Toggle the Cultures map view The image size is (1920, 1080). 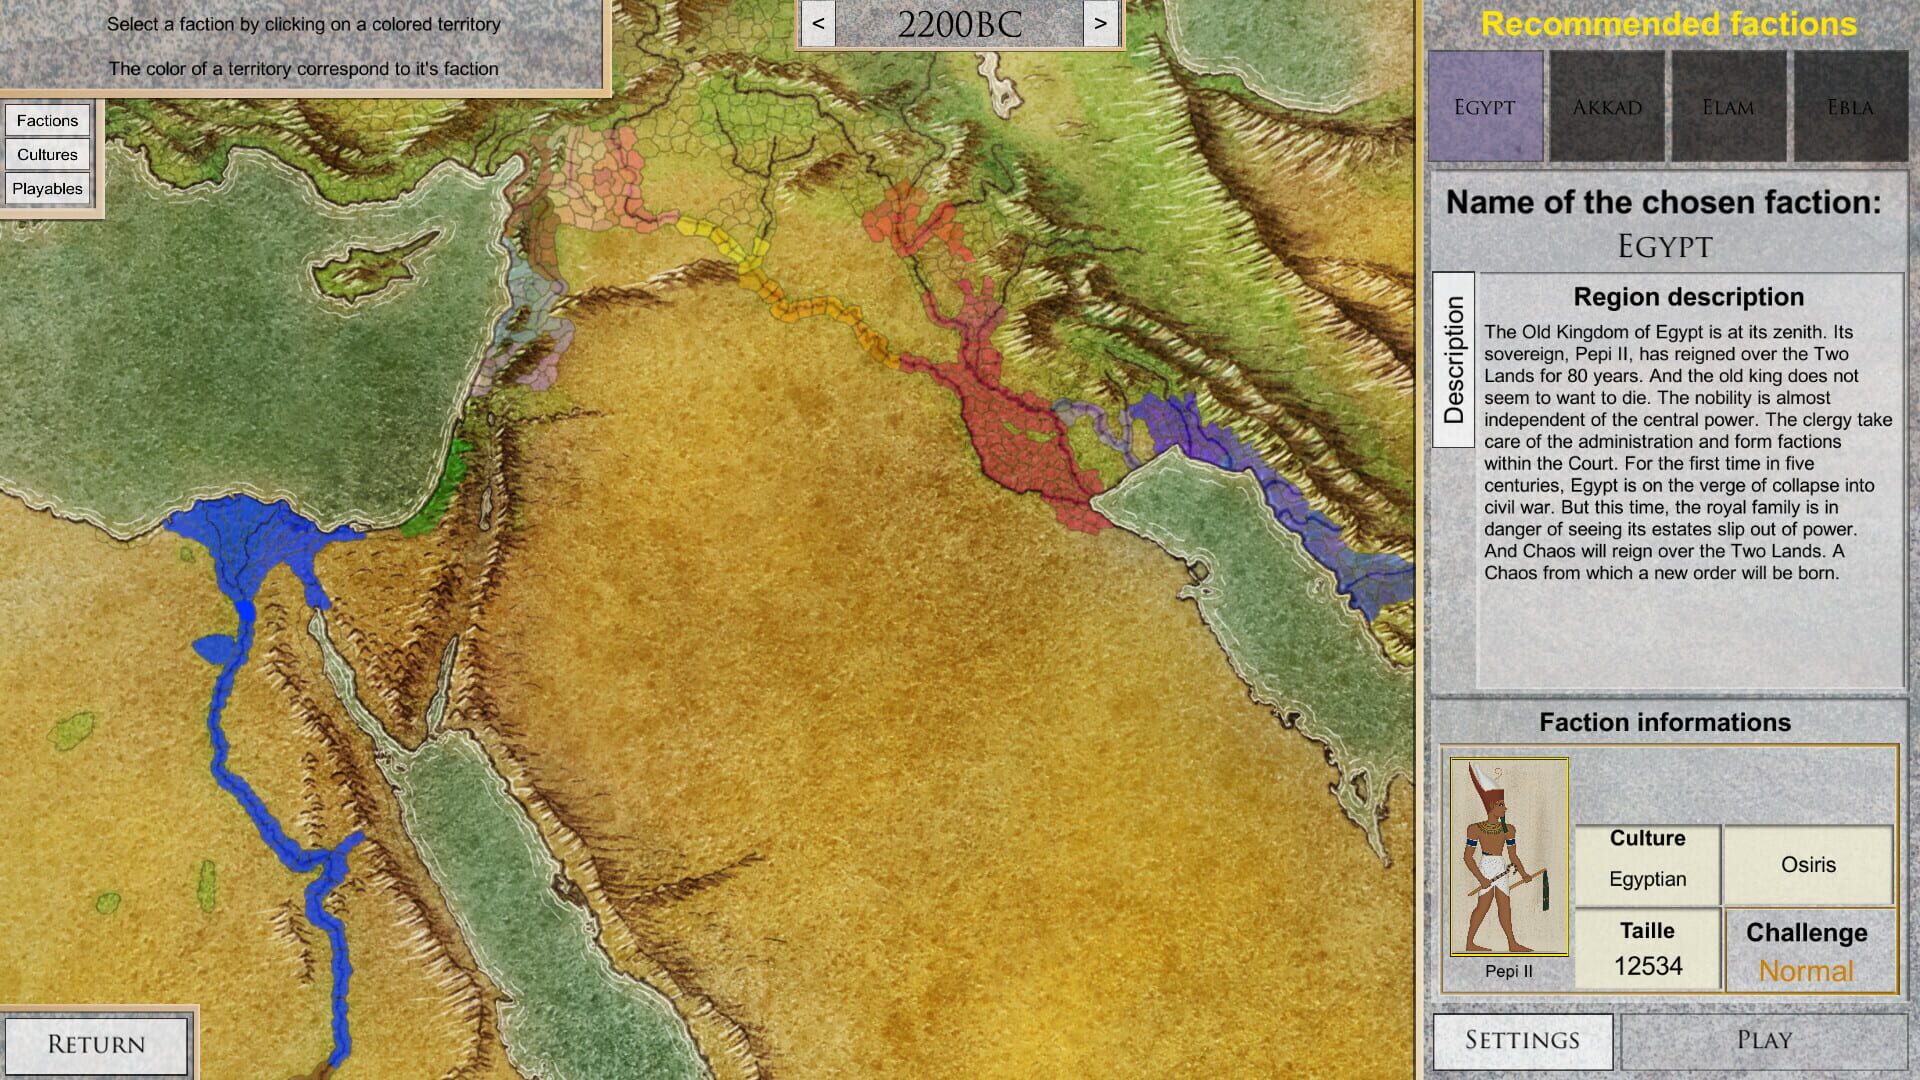48,154
